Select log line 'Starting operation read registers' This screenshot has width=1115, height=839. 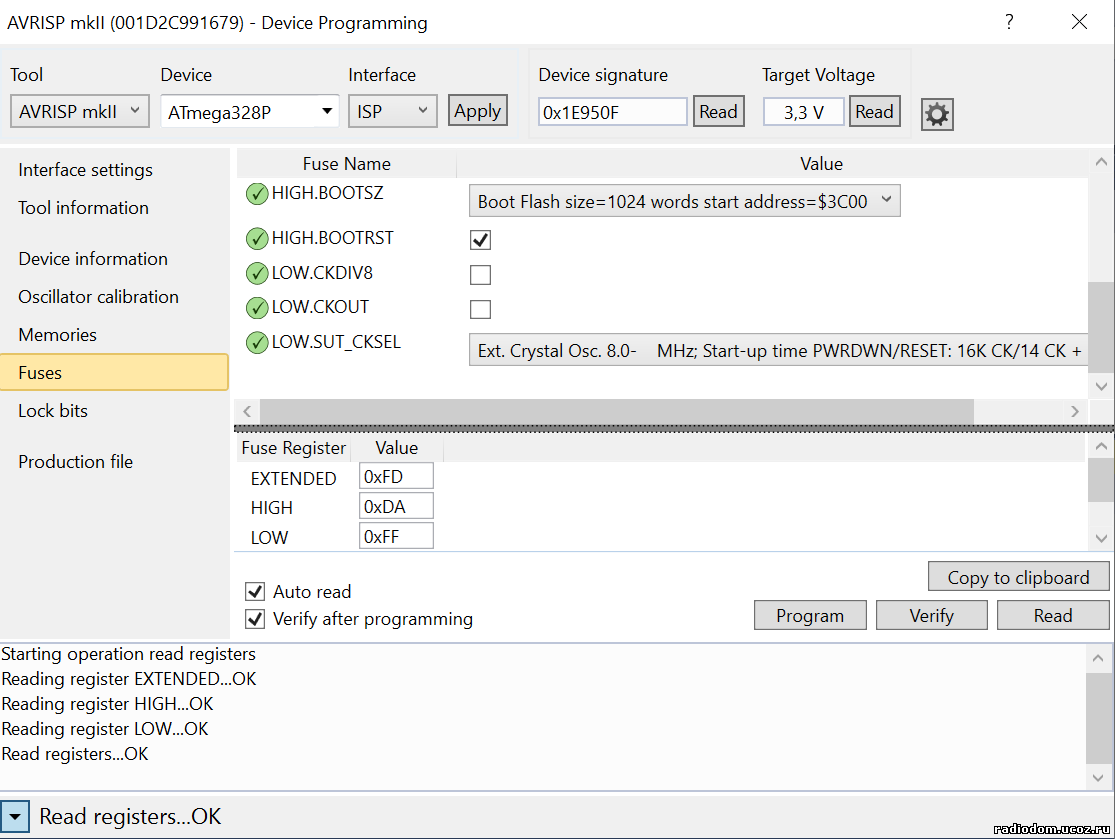(129, 654)
